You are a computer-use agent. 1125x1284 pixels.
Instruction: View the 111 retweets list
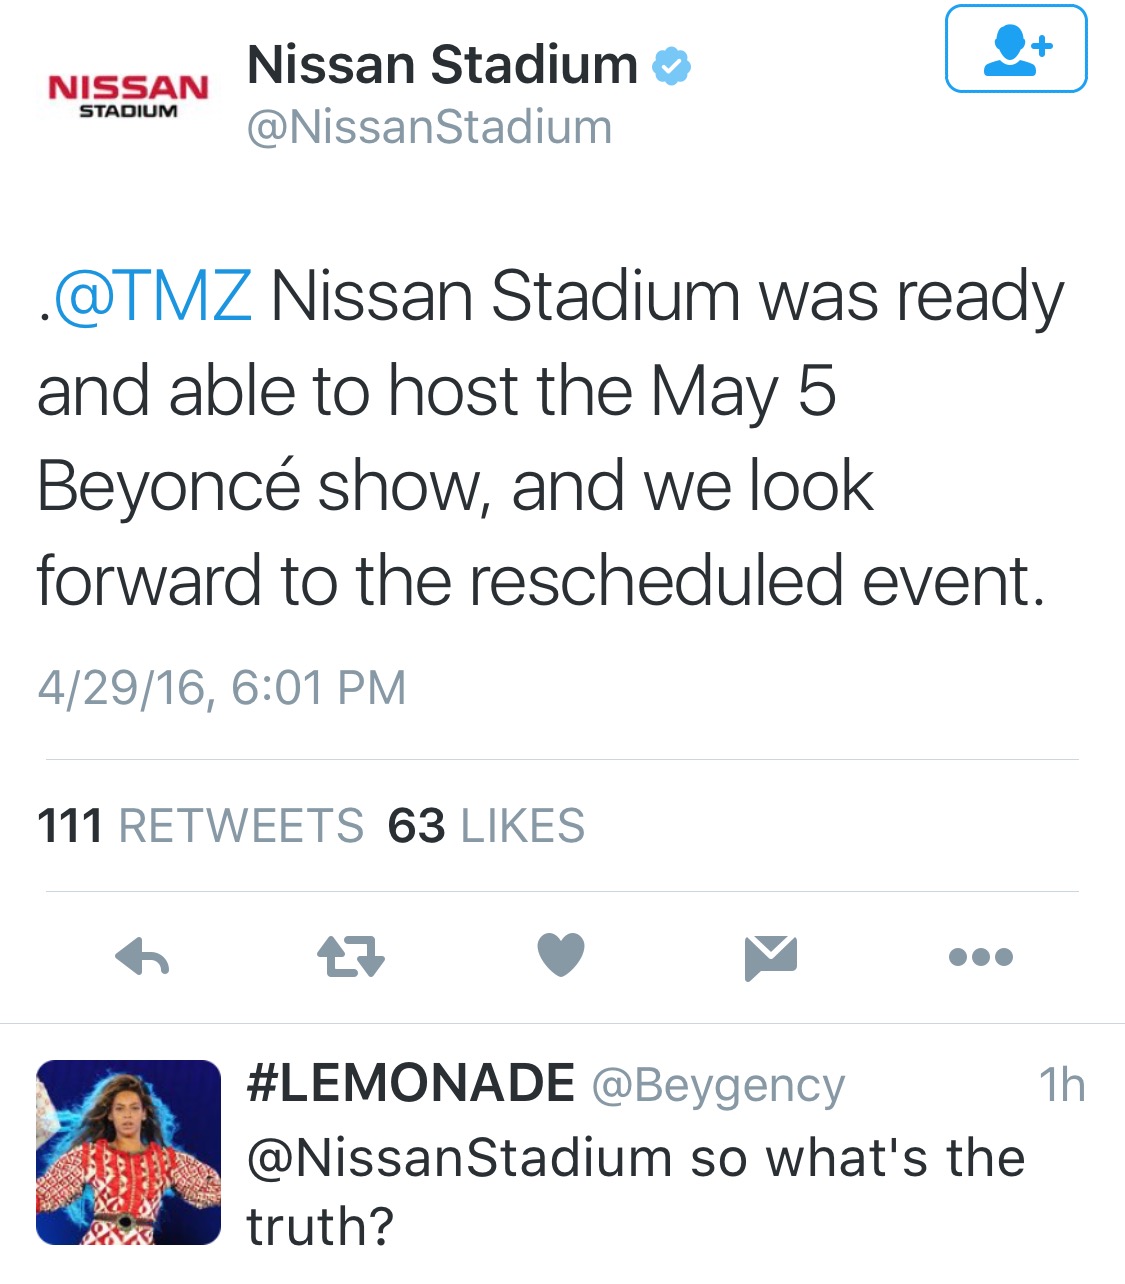coord(200,826)
